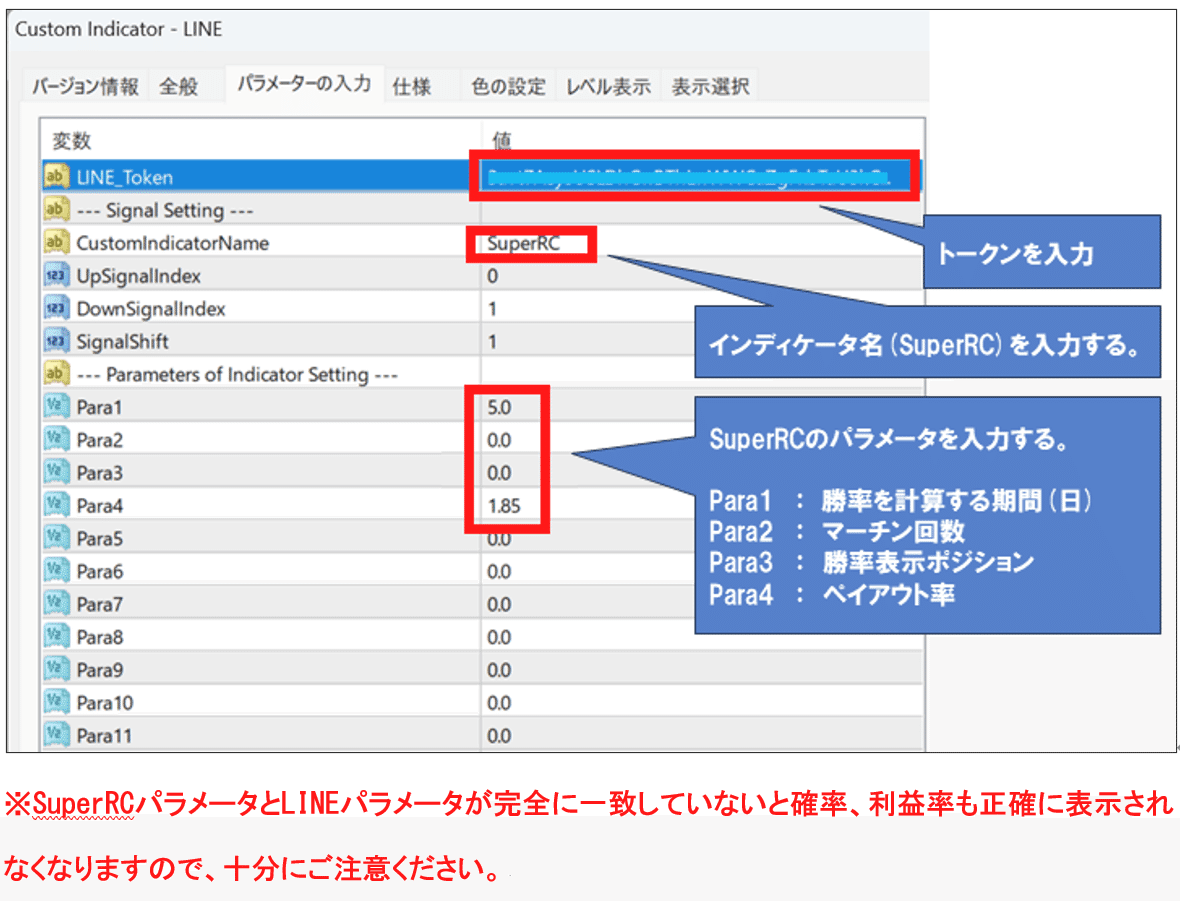
Task: Edit the Para3 value 0.0
Action: [499, 473]
